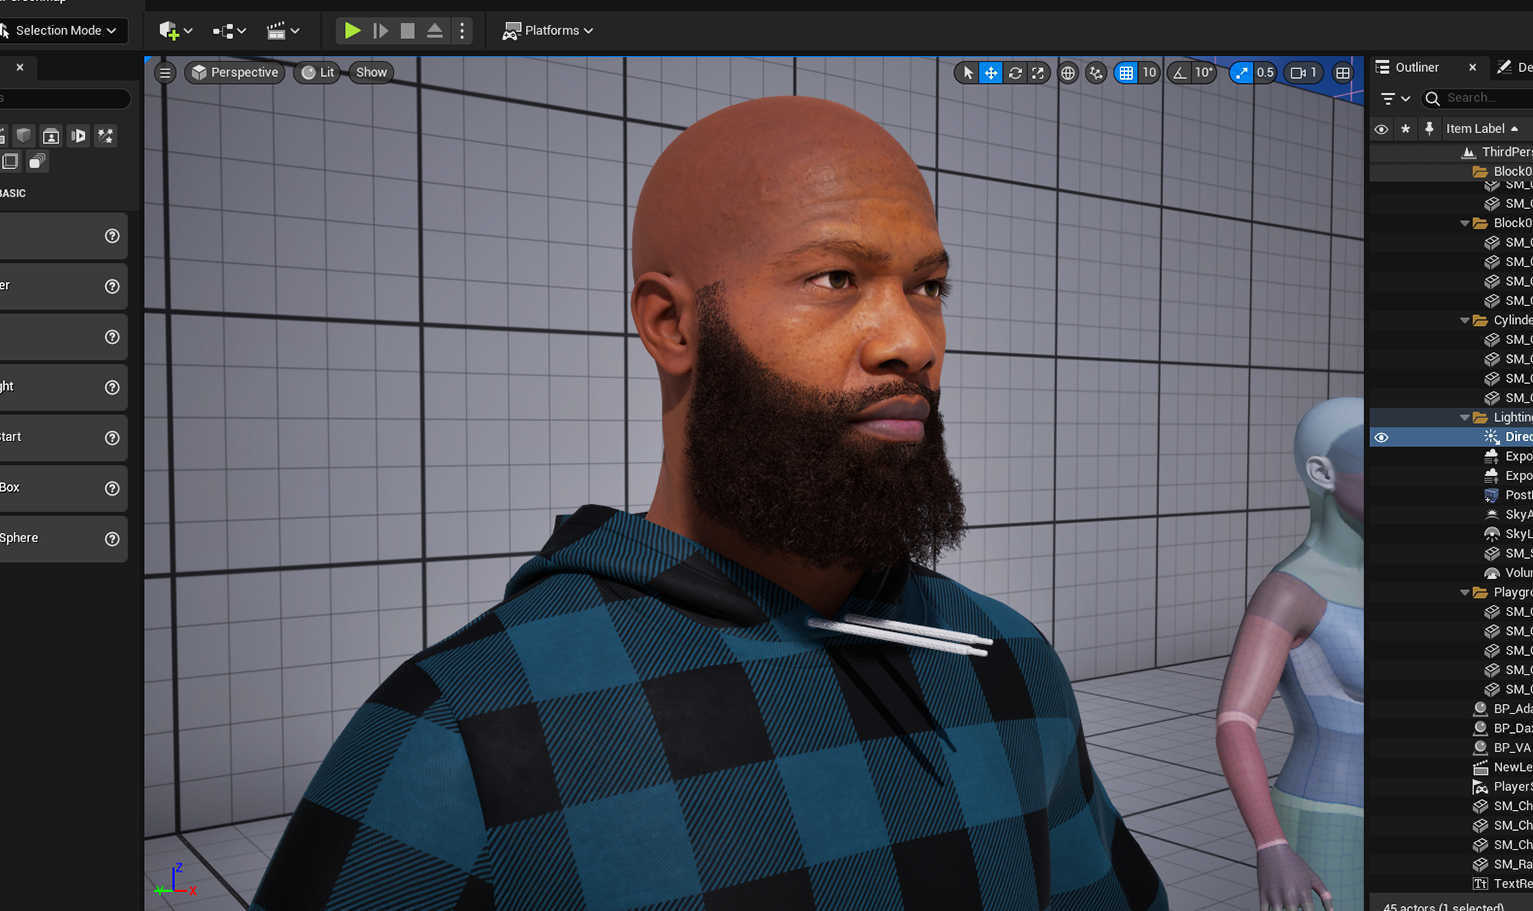Viewport: 1533px width, 911px height.
Task: Select the SM_Ra static mesh row
Action: (1451, 864)
